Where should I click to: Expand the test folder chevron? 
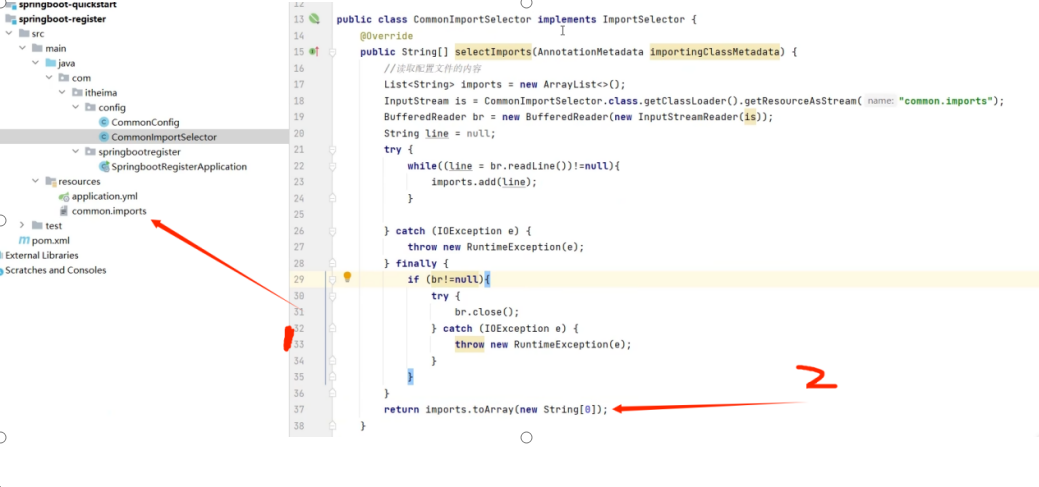click(x=23, y=226)
